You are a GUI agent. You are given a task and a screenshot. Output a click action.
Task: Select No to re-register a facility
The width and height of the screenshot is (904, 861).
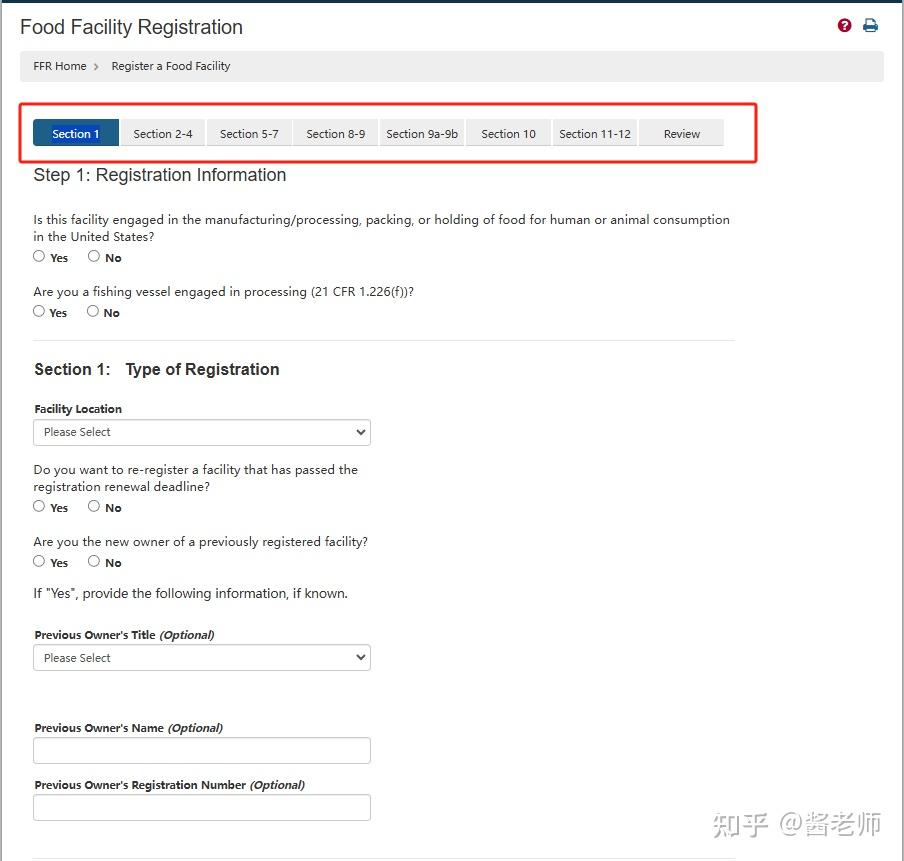(93, 506)
